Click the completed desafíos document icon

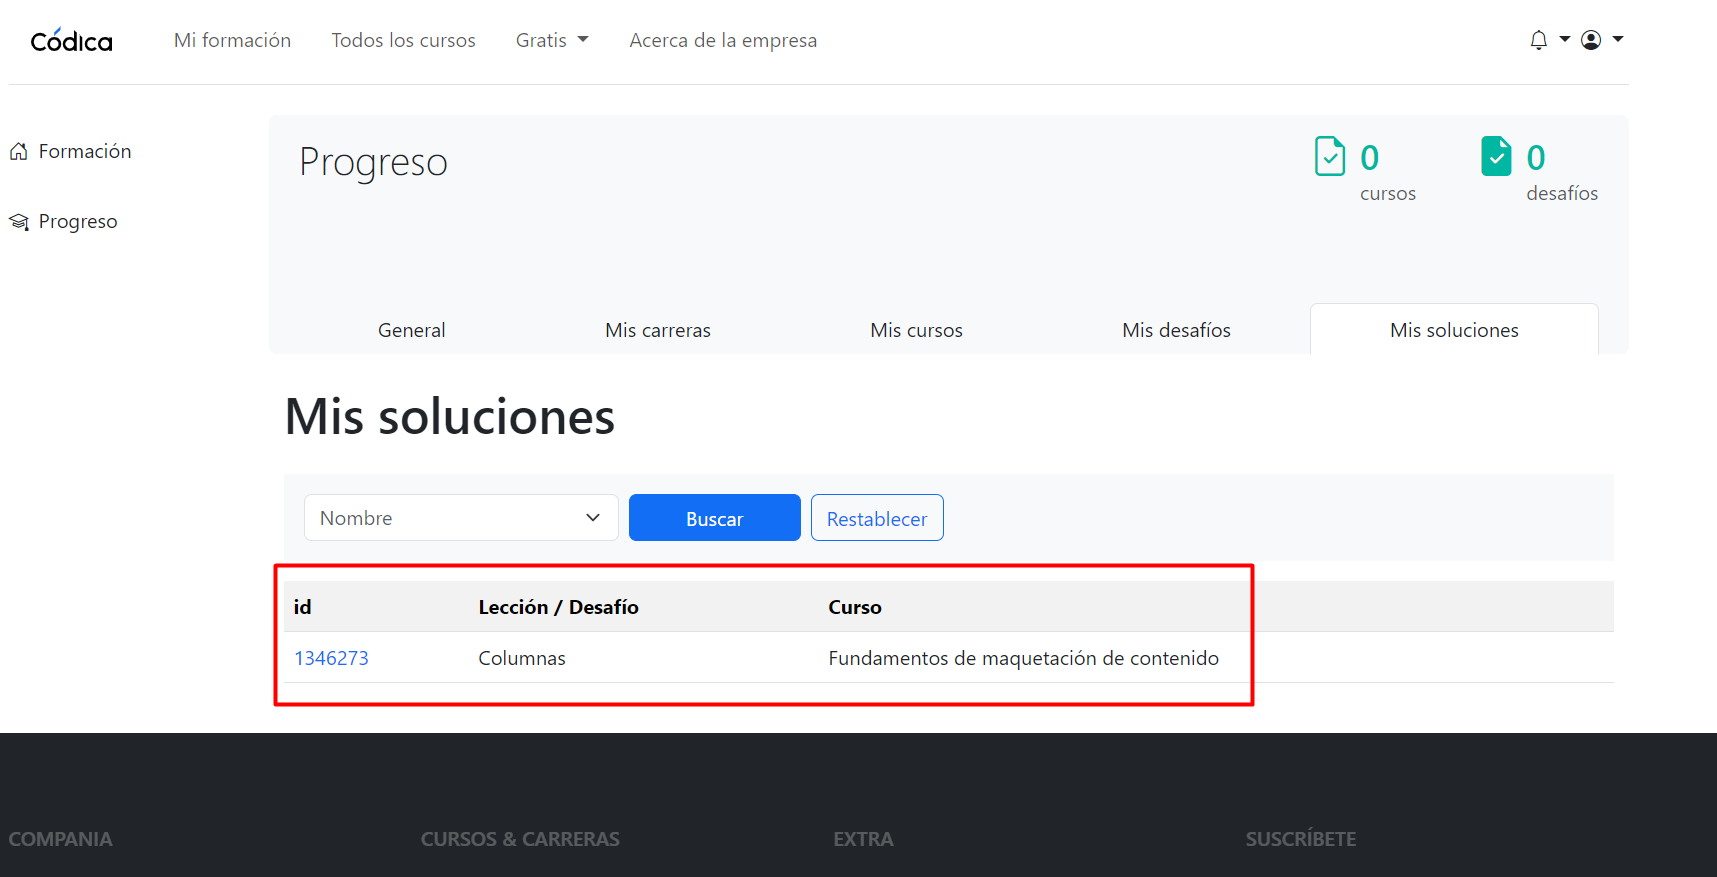click(x=1495, y=156)
